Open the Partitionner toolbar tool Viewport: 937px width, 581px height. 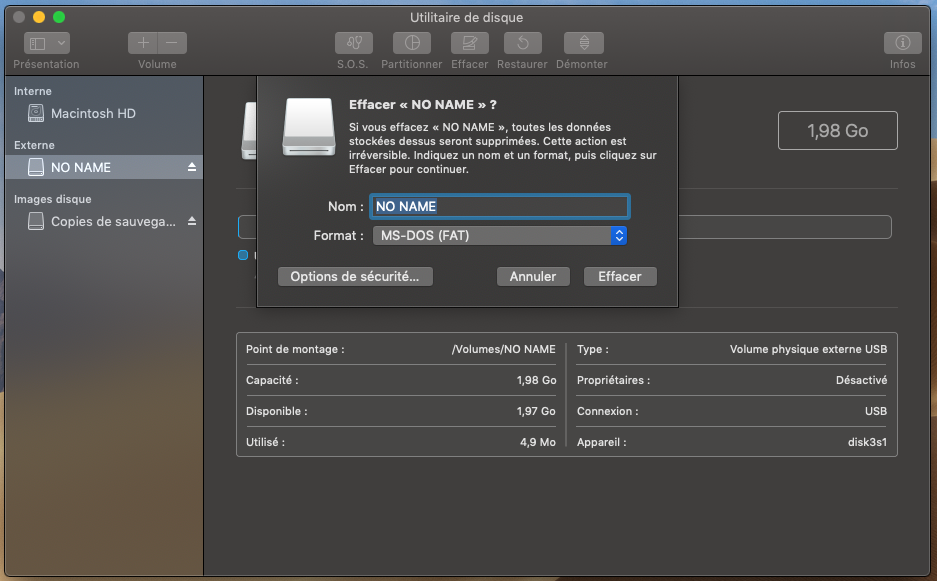[412, 43]
